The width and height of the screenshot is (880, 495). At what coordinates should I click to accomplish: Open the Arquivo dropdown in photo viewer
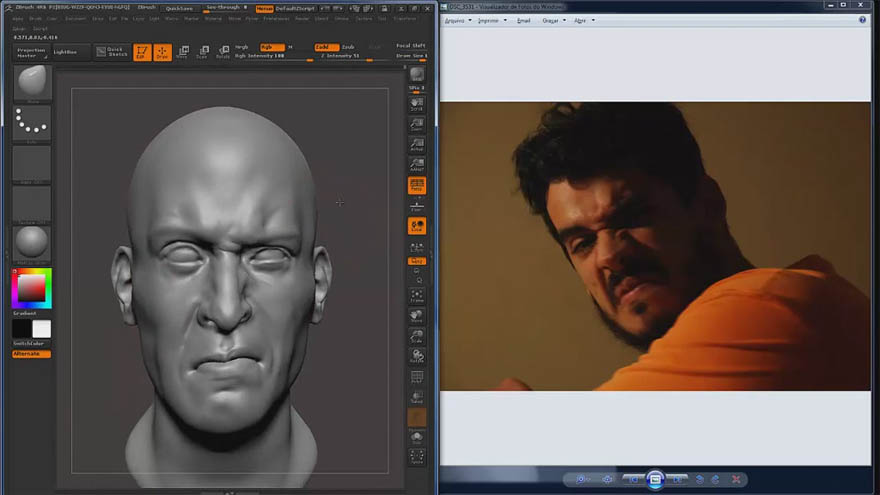tap(458, 21)
